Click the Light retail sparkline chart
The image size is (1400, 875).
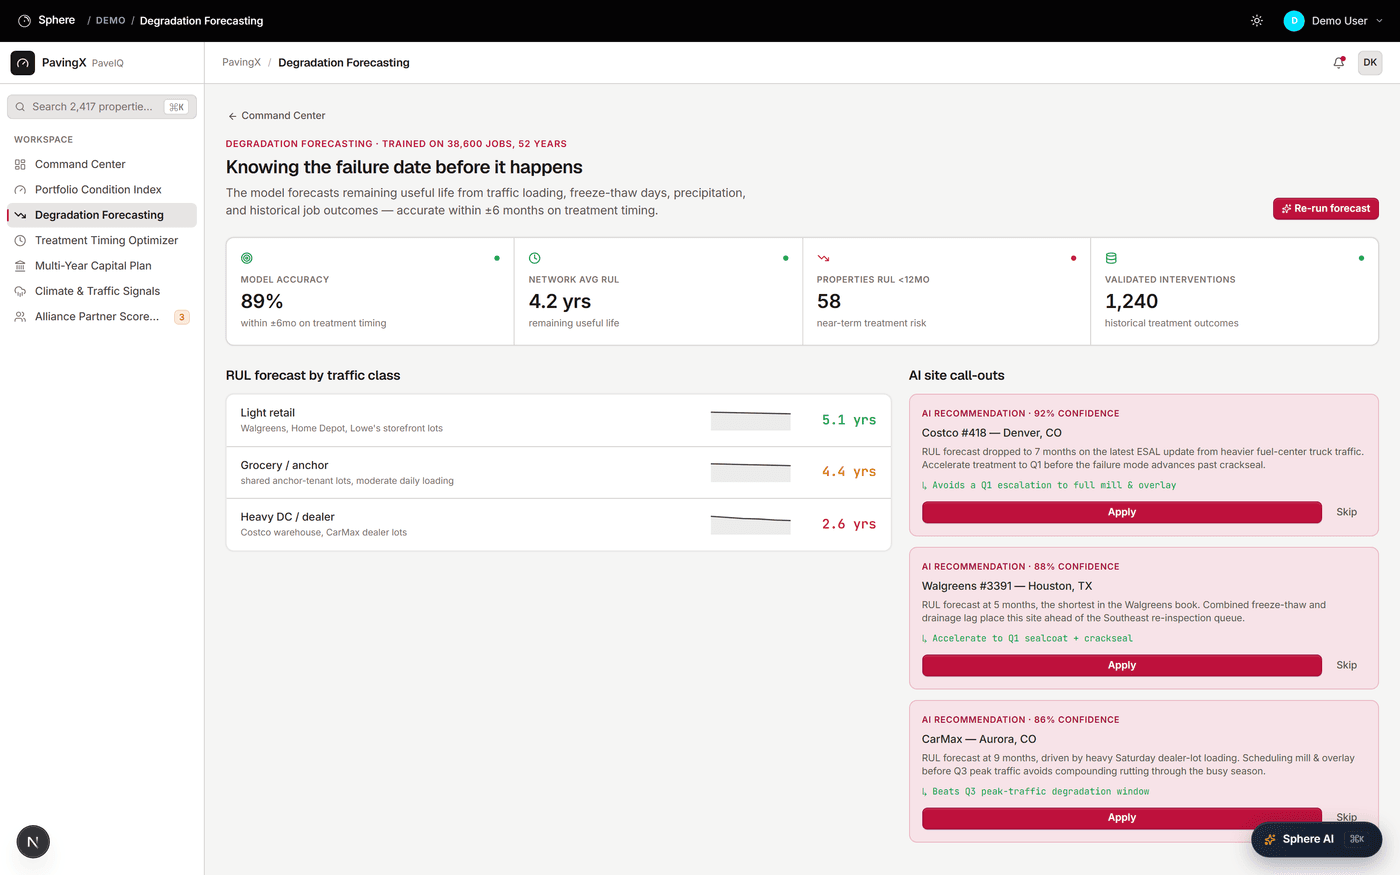[x=751, y=420]
